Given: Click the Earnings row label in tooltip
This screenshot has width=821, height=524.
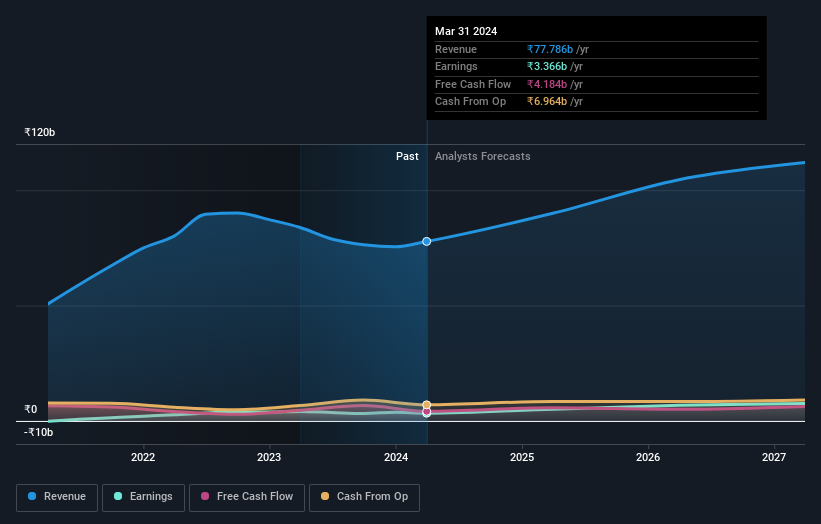Looking at the screenshot, I should click(x=456, y=66).
